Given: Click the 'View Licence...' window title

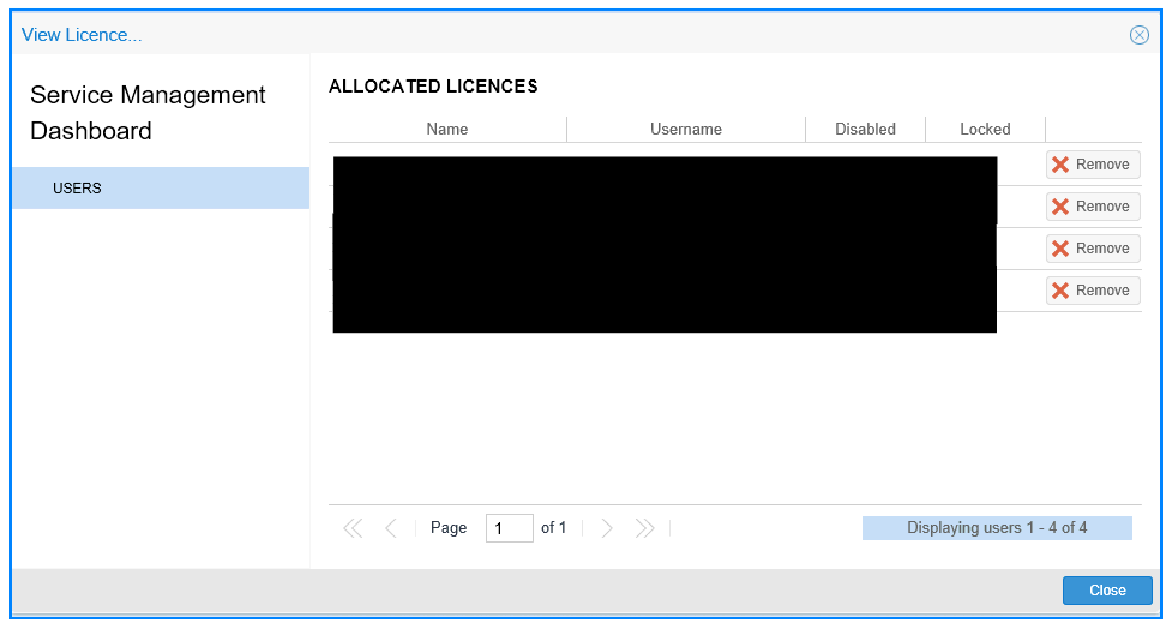Looking at the screenshot, I should (x=82, y=35).
